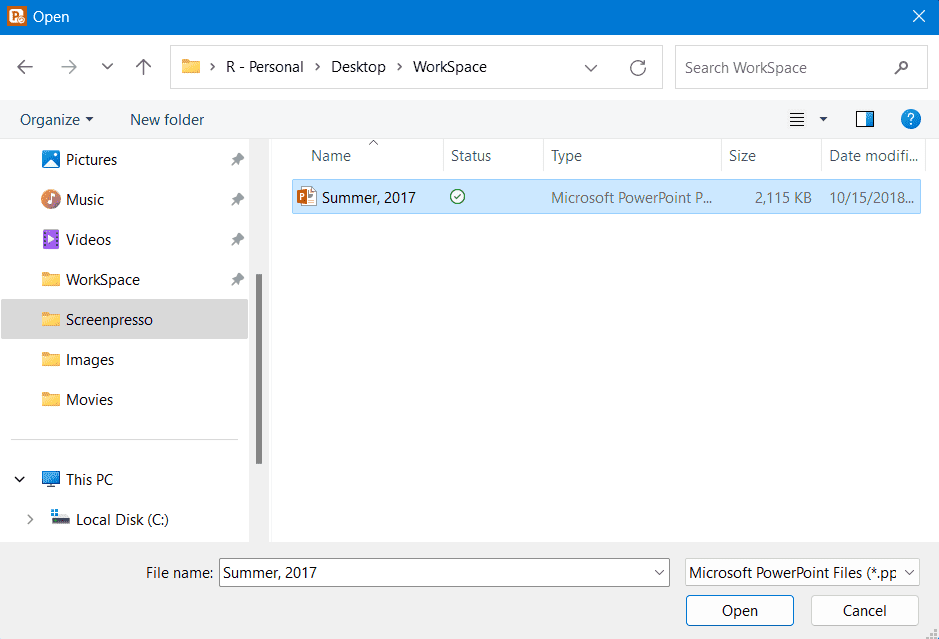Navigate to Desktop breadcrumb
The height and width of the screenshot is (639, 939).
pyautogui.click(x=358, y=67)
